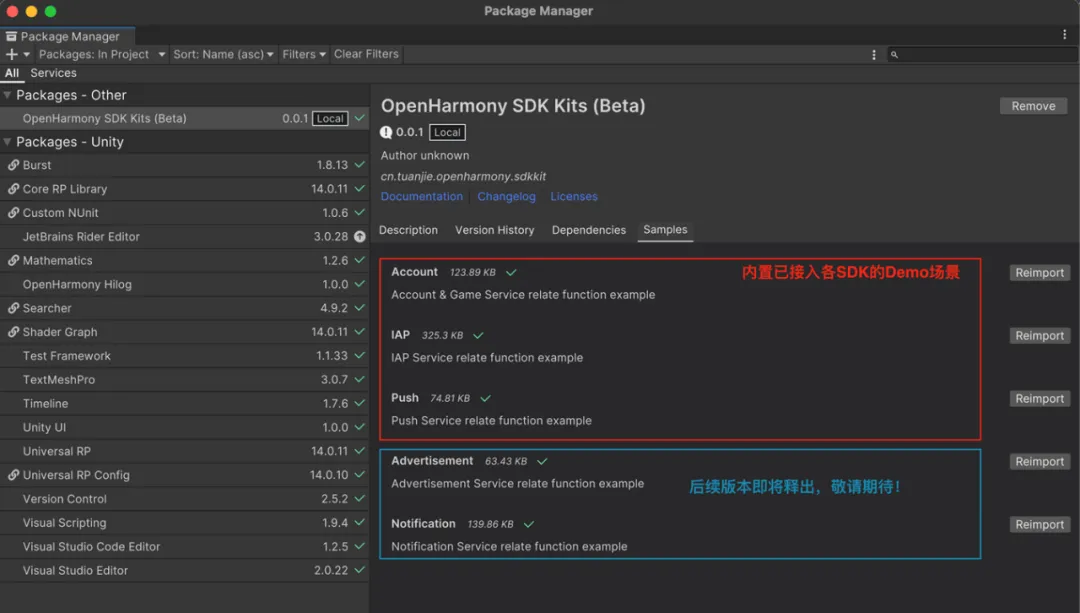Select the OpenHarmony Hilog package

(x=185, y=284)
